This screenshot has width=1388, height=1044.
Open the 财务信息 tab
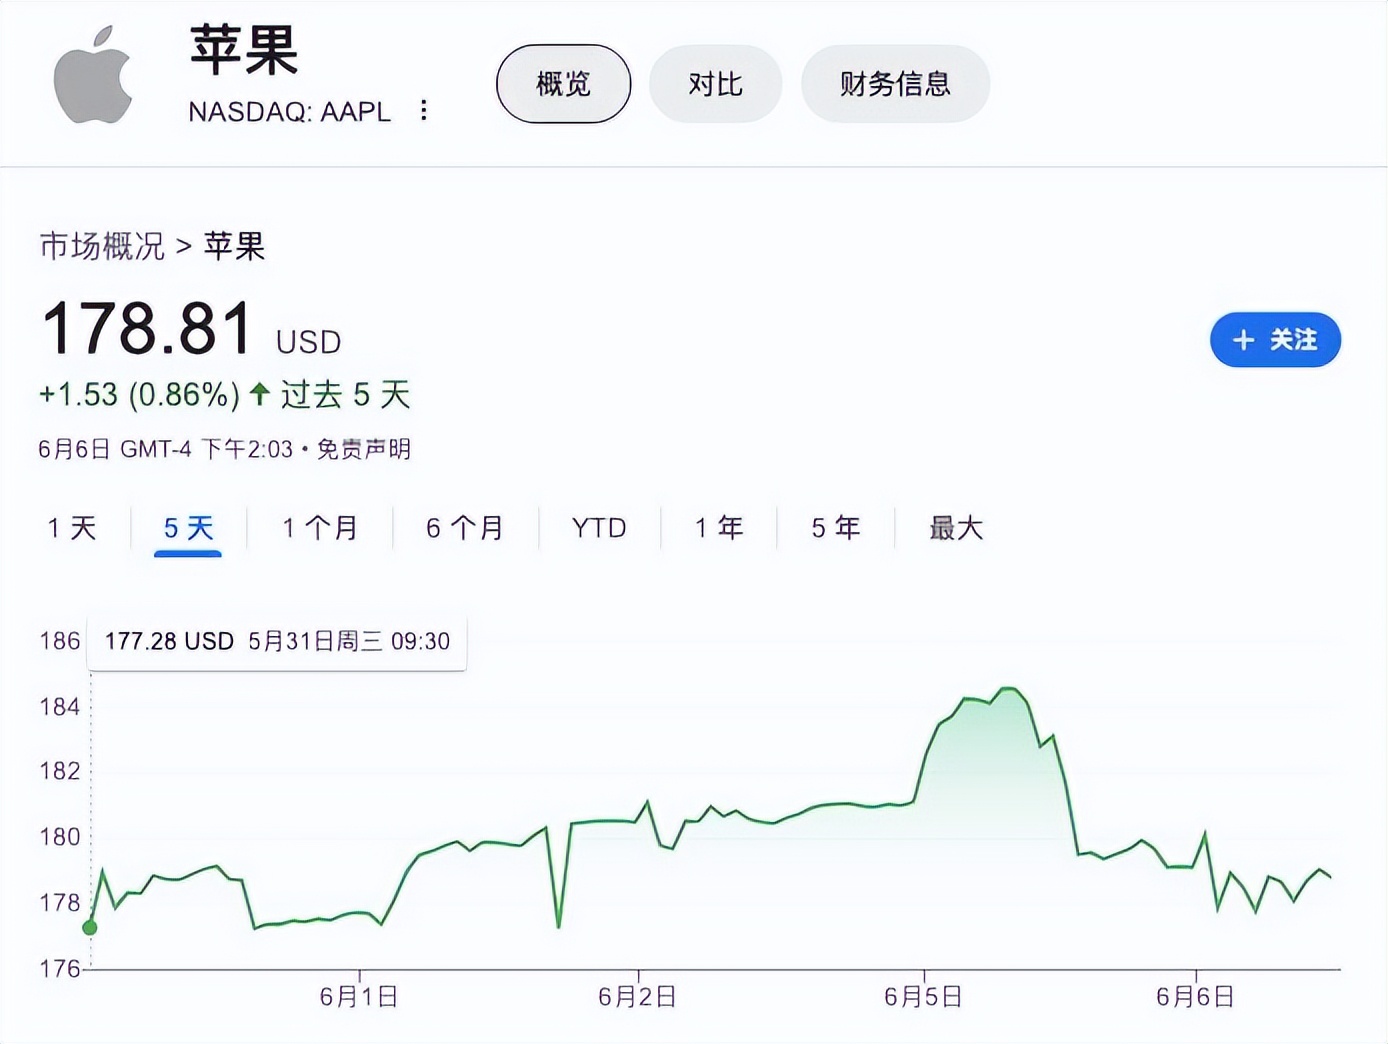895,84
